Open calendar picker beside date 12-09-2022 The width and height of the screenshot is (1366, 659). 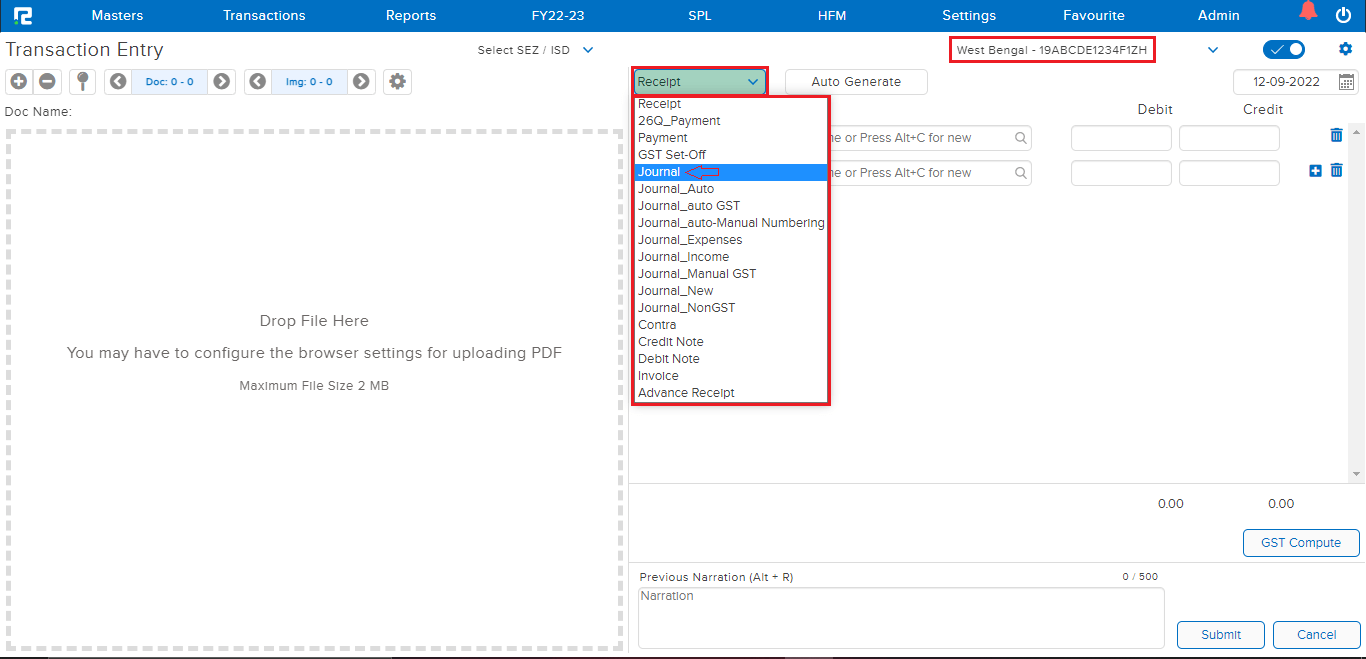point(1347,82)
